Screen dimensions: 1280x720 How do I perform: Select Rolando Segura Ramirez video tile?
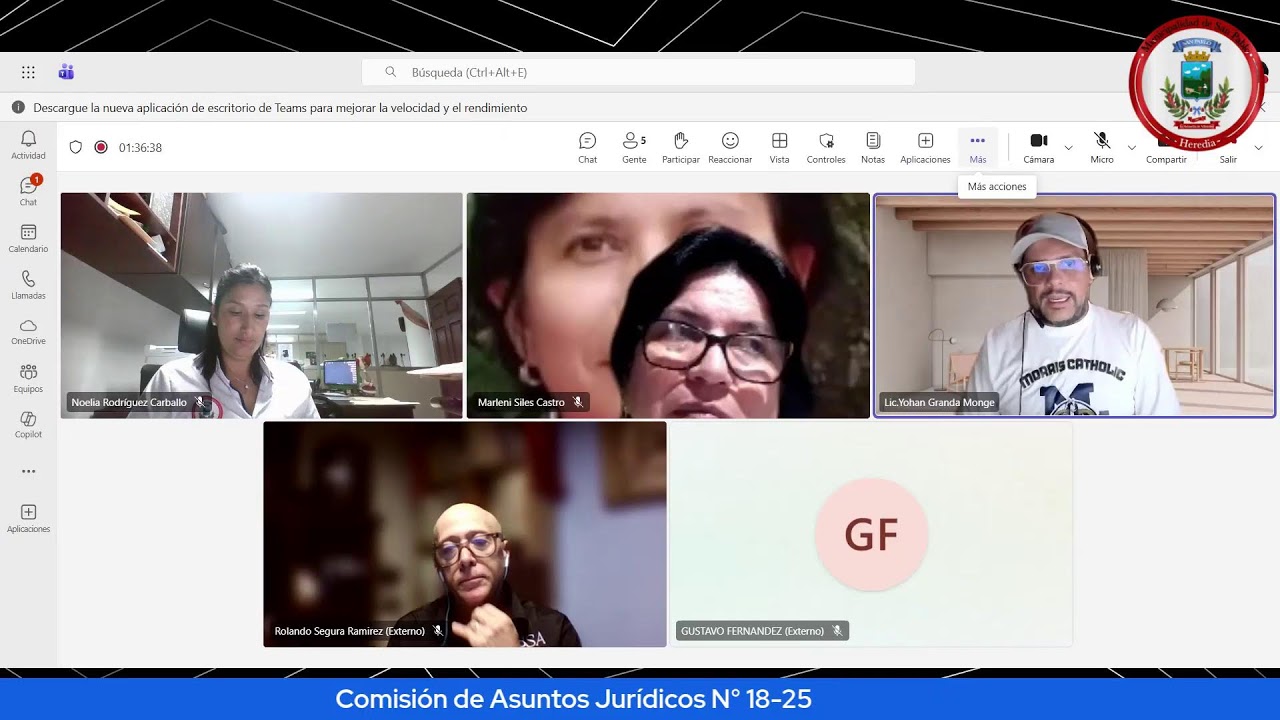click(465, 534)
